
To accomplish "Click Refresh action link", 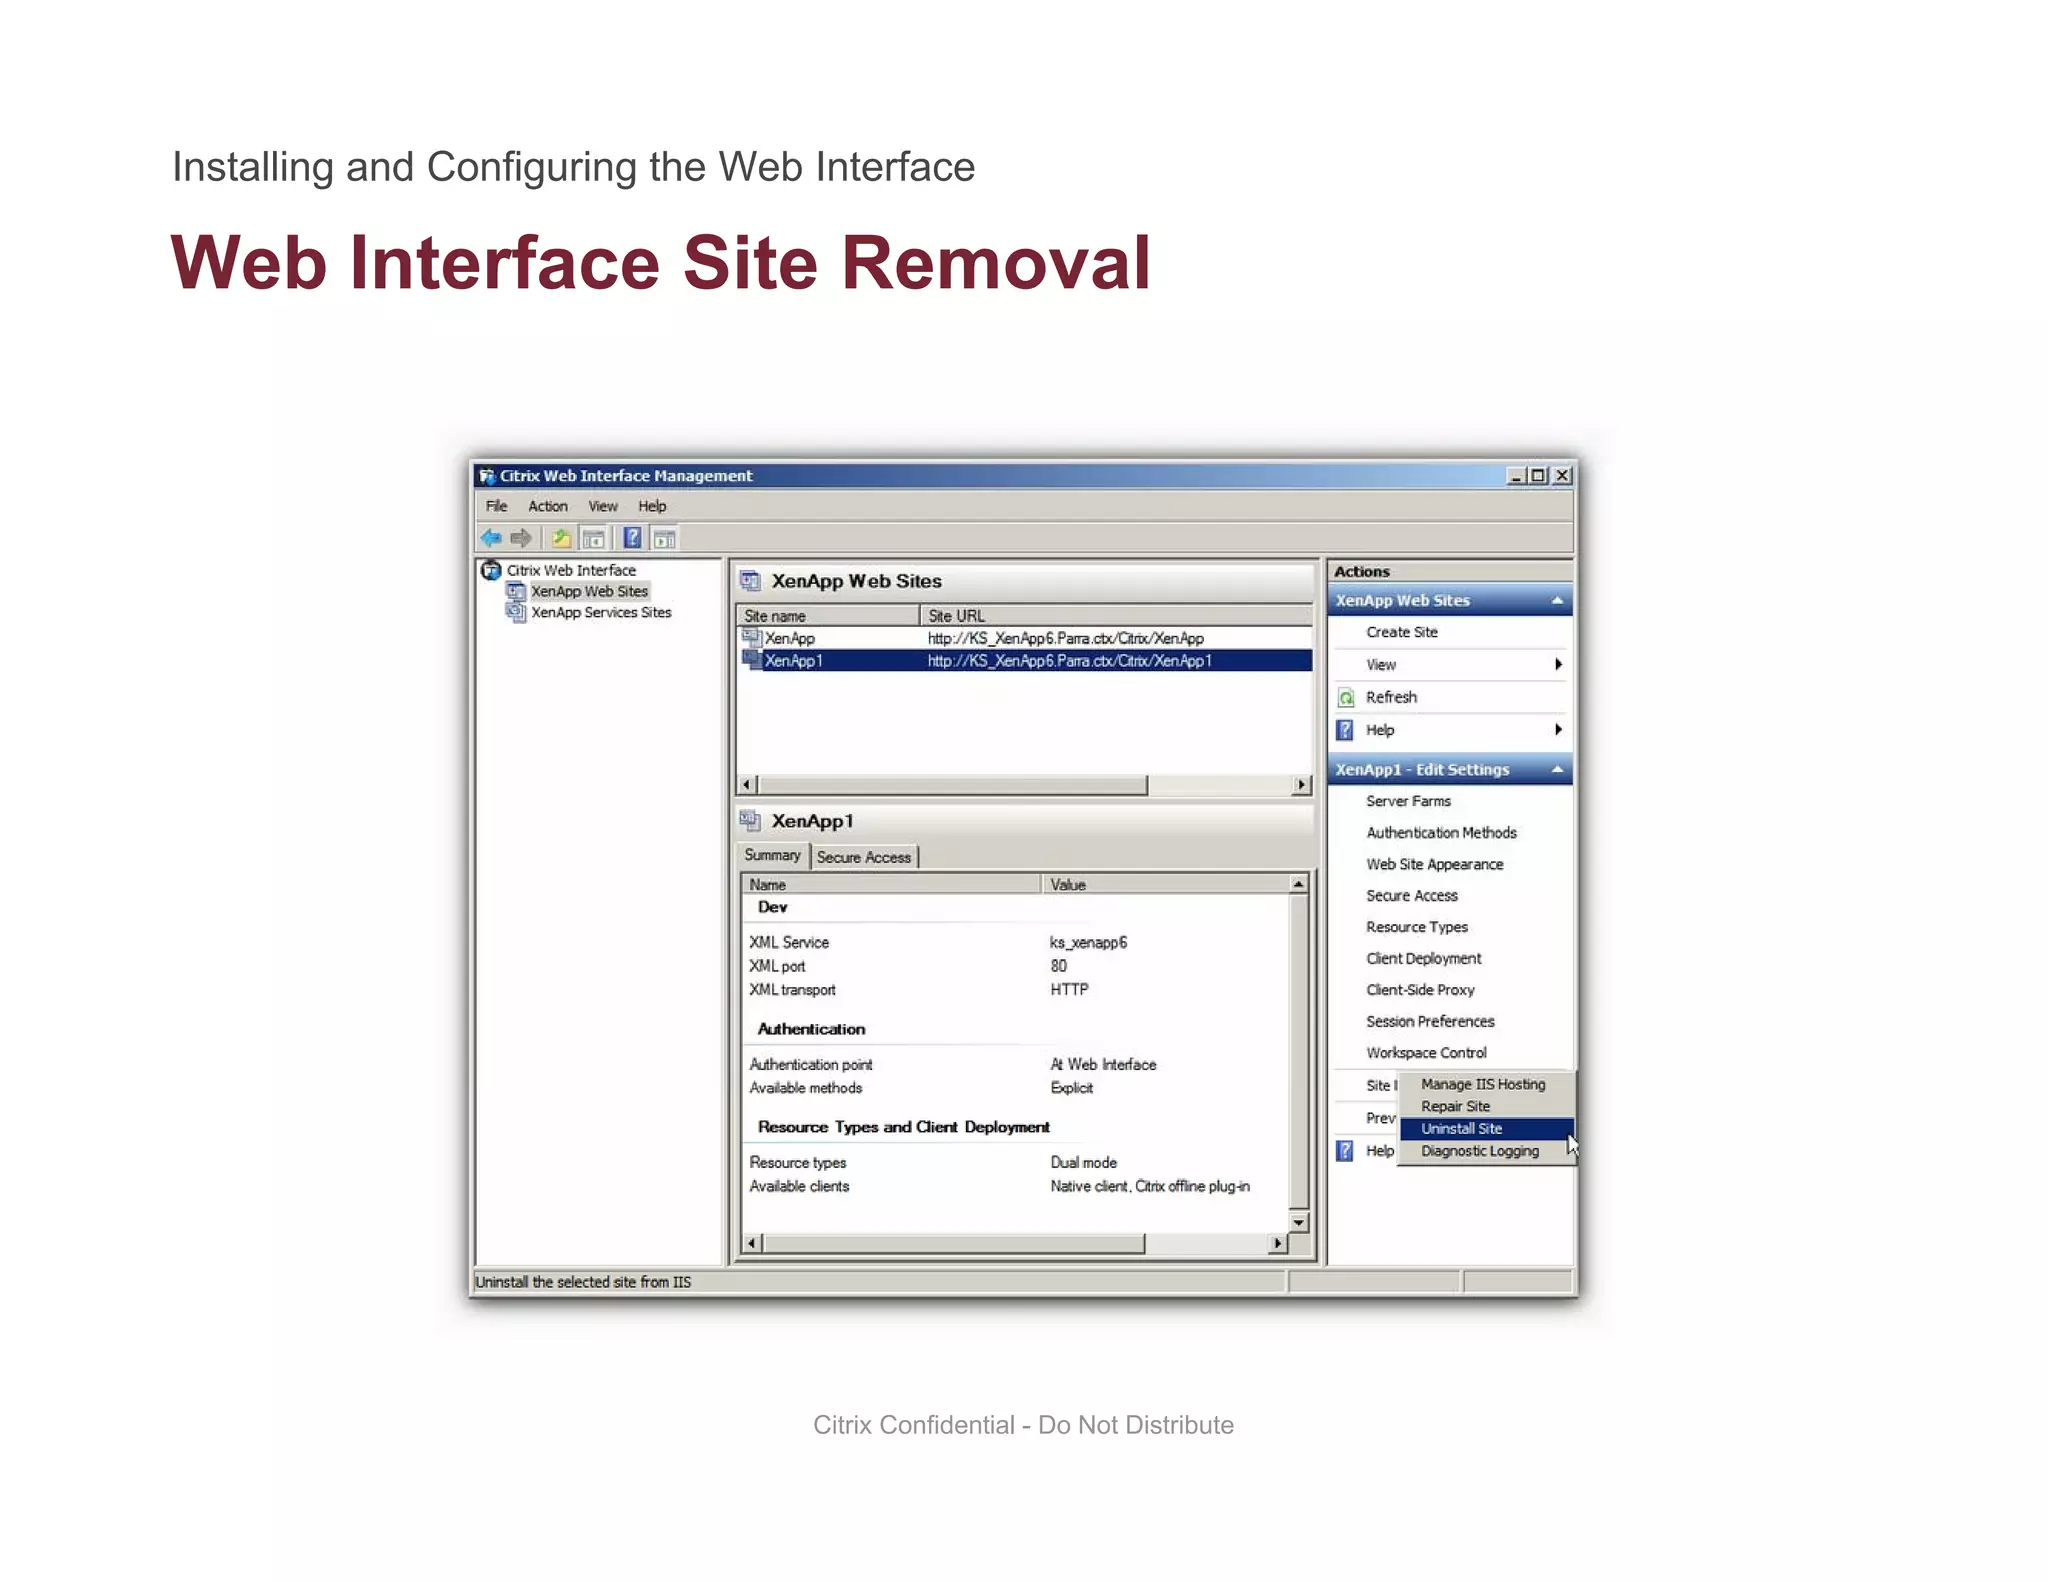I will coord(1391,697).
